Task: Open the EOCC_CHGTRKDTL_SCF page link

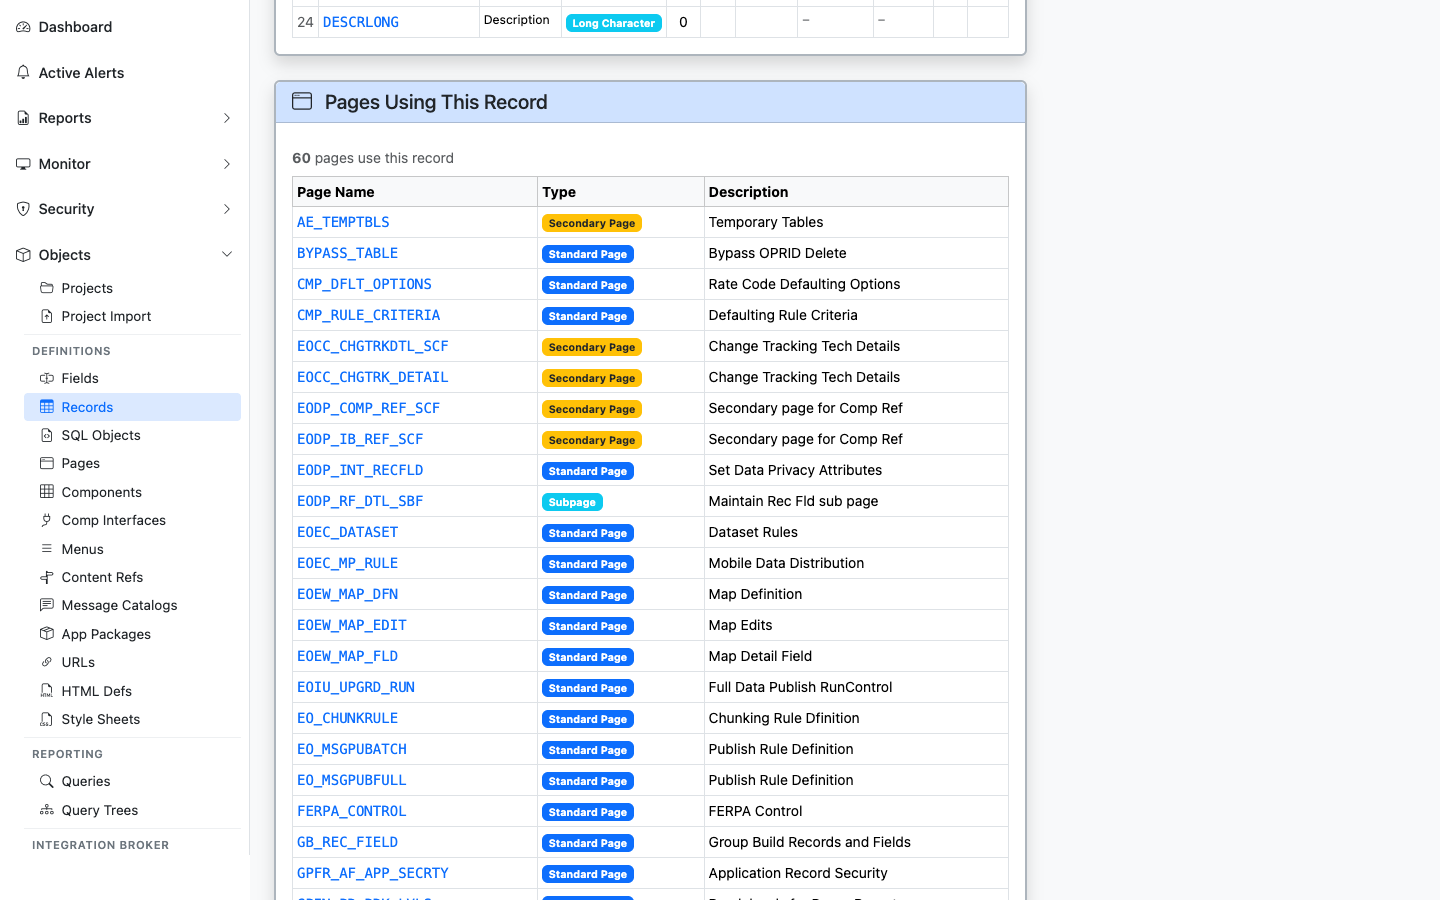Action: point(372,346)
